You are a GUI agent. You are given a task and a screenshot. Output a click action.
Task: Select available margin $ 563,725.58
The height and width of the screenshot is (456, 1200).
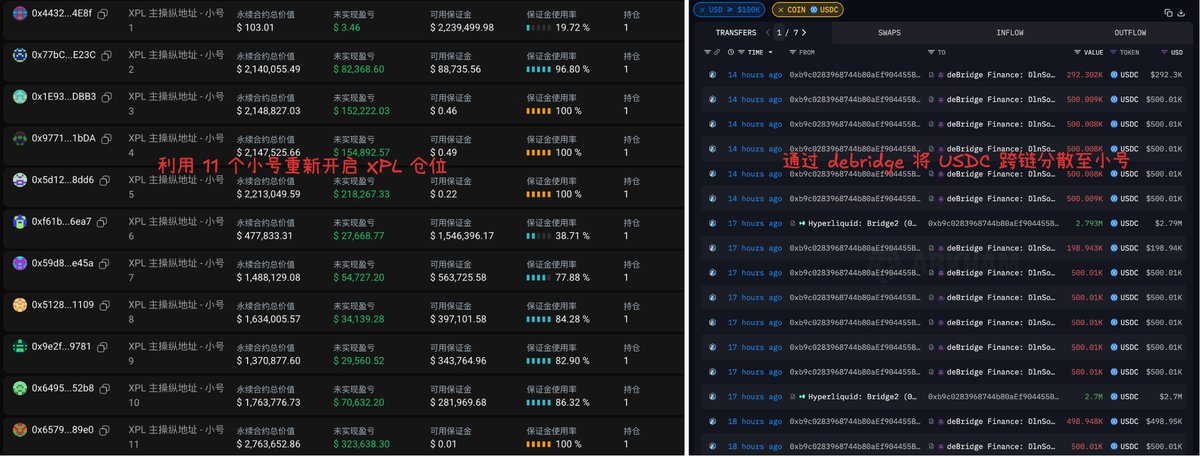click(x=458, y=278)
